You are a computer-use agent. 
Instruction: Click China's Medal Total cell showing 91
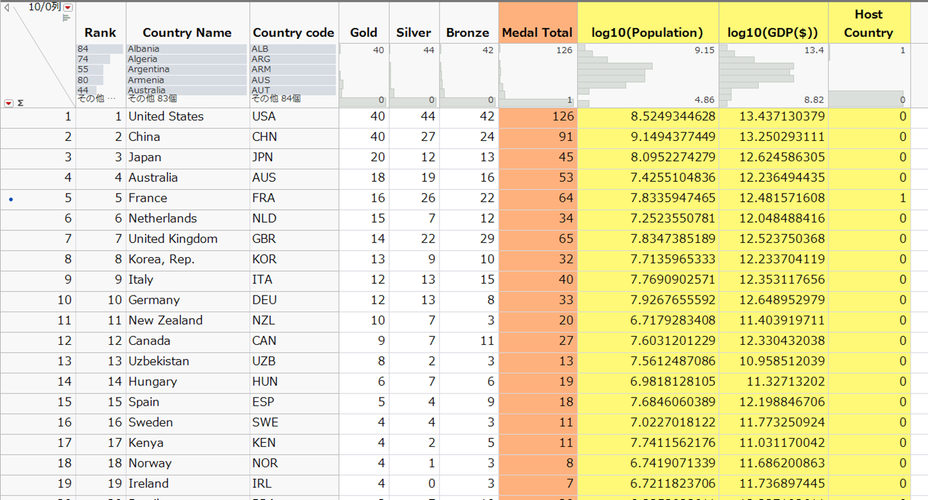tap(537, 137)
